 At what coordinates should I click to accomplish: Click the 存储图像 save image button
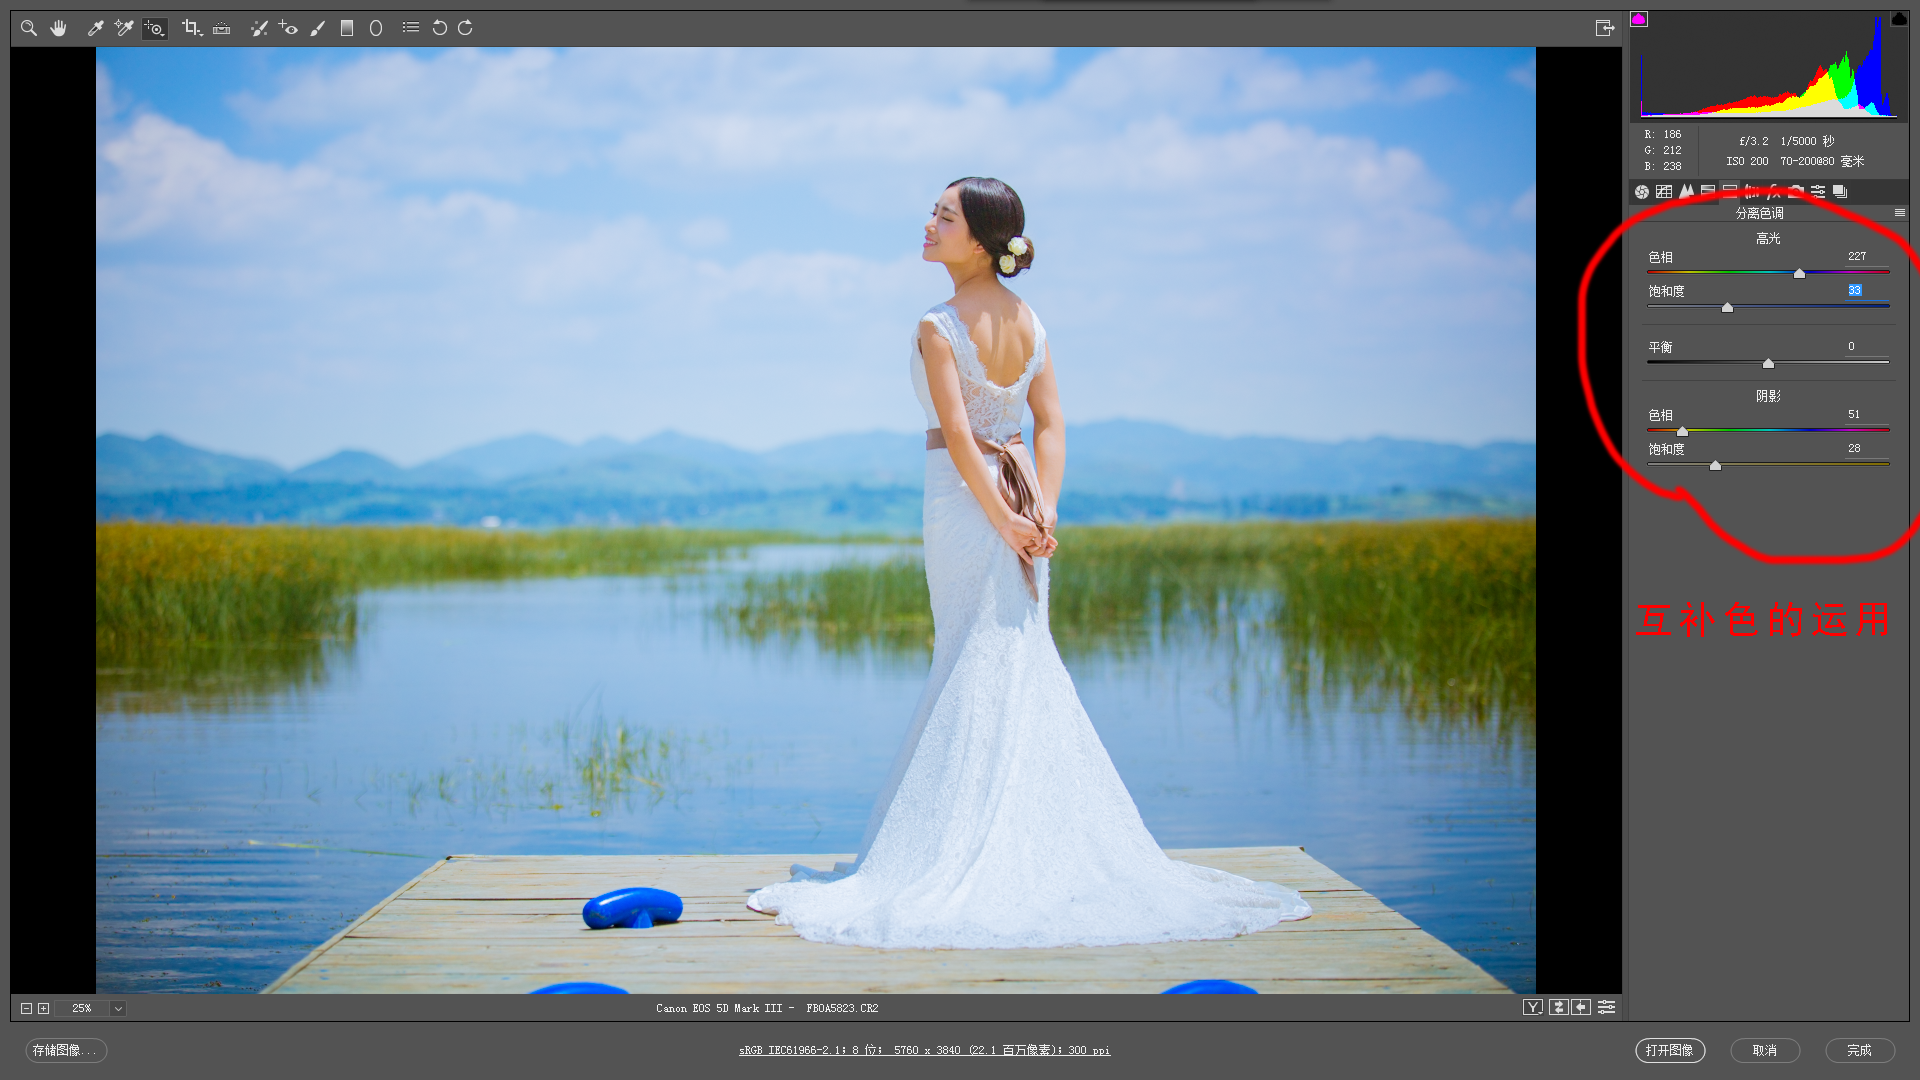(66, 1050)
